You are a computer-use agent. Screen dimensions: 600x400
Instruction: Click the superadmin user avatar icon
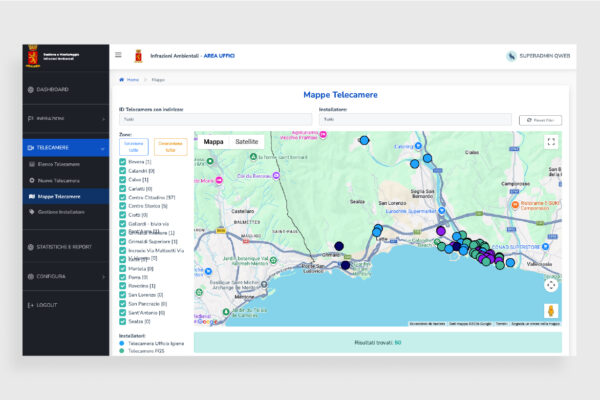511,56
